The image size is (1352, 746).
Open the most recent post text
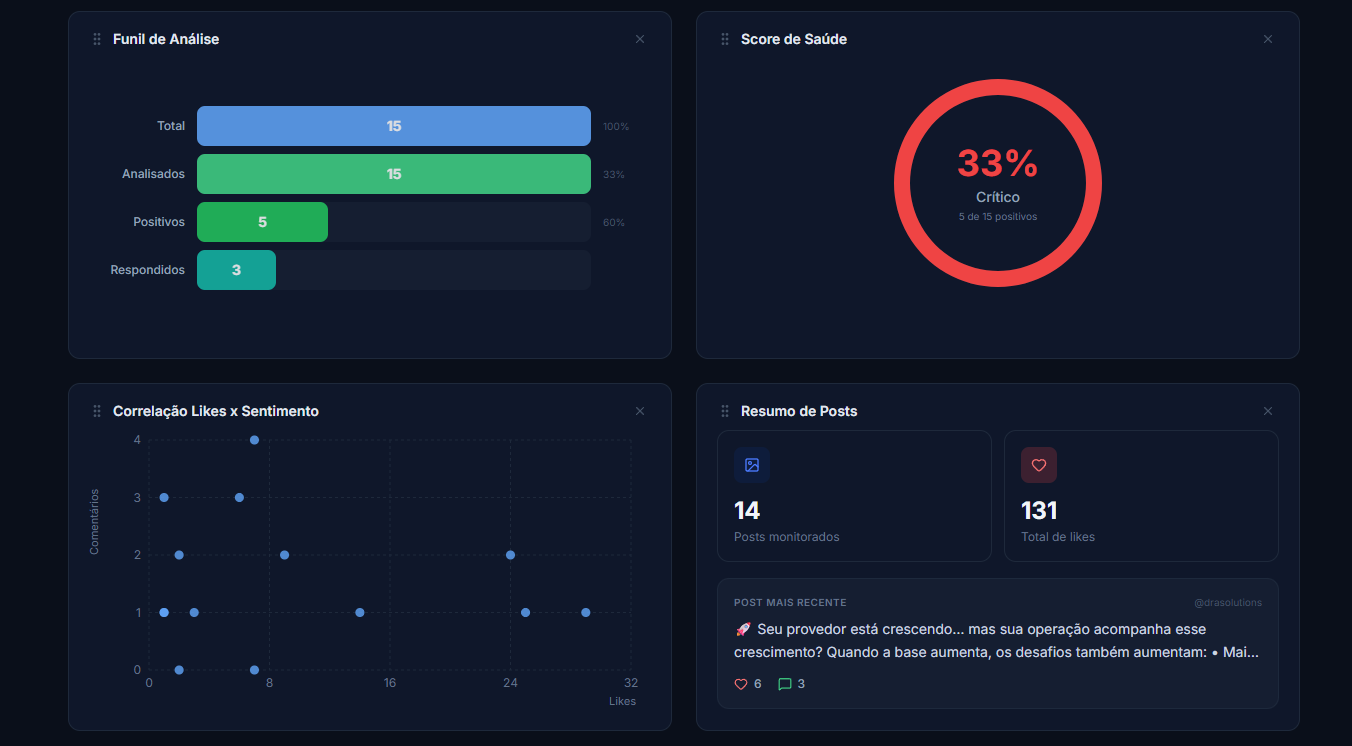tap(996, 641)
